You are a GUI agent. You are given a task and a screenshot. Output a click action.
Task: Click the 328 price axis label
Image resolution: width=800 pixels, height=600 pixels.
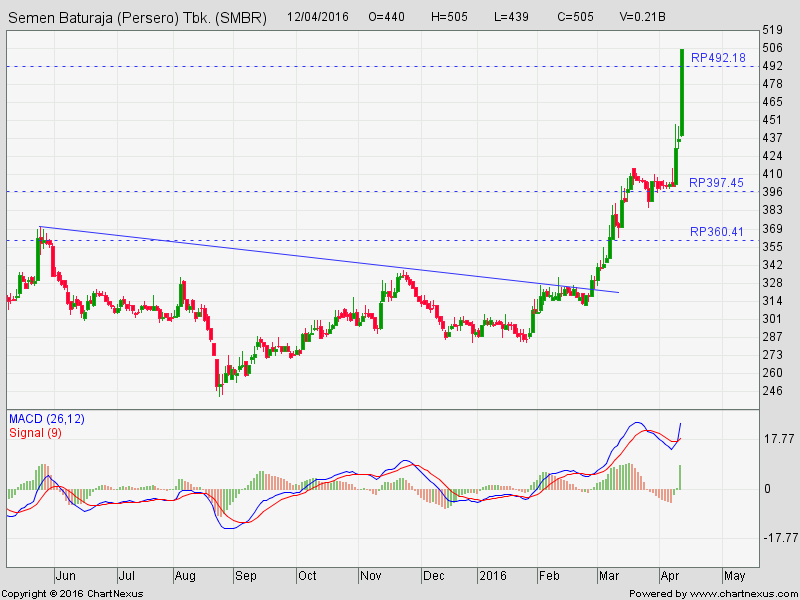(x=772, y=283)
